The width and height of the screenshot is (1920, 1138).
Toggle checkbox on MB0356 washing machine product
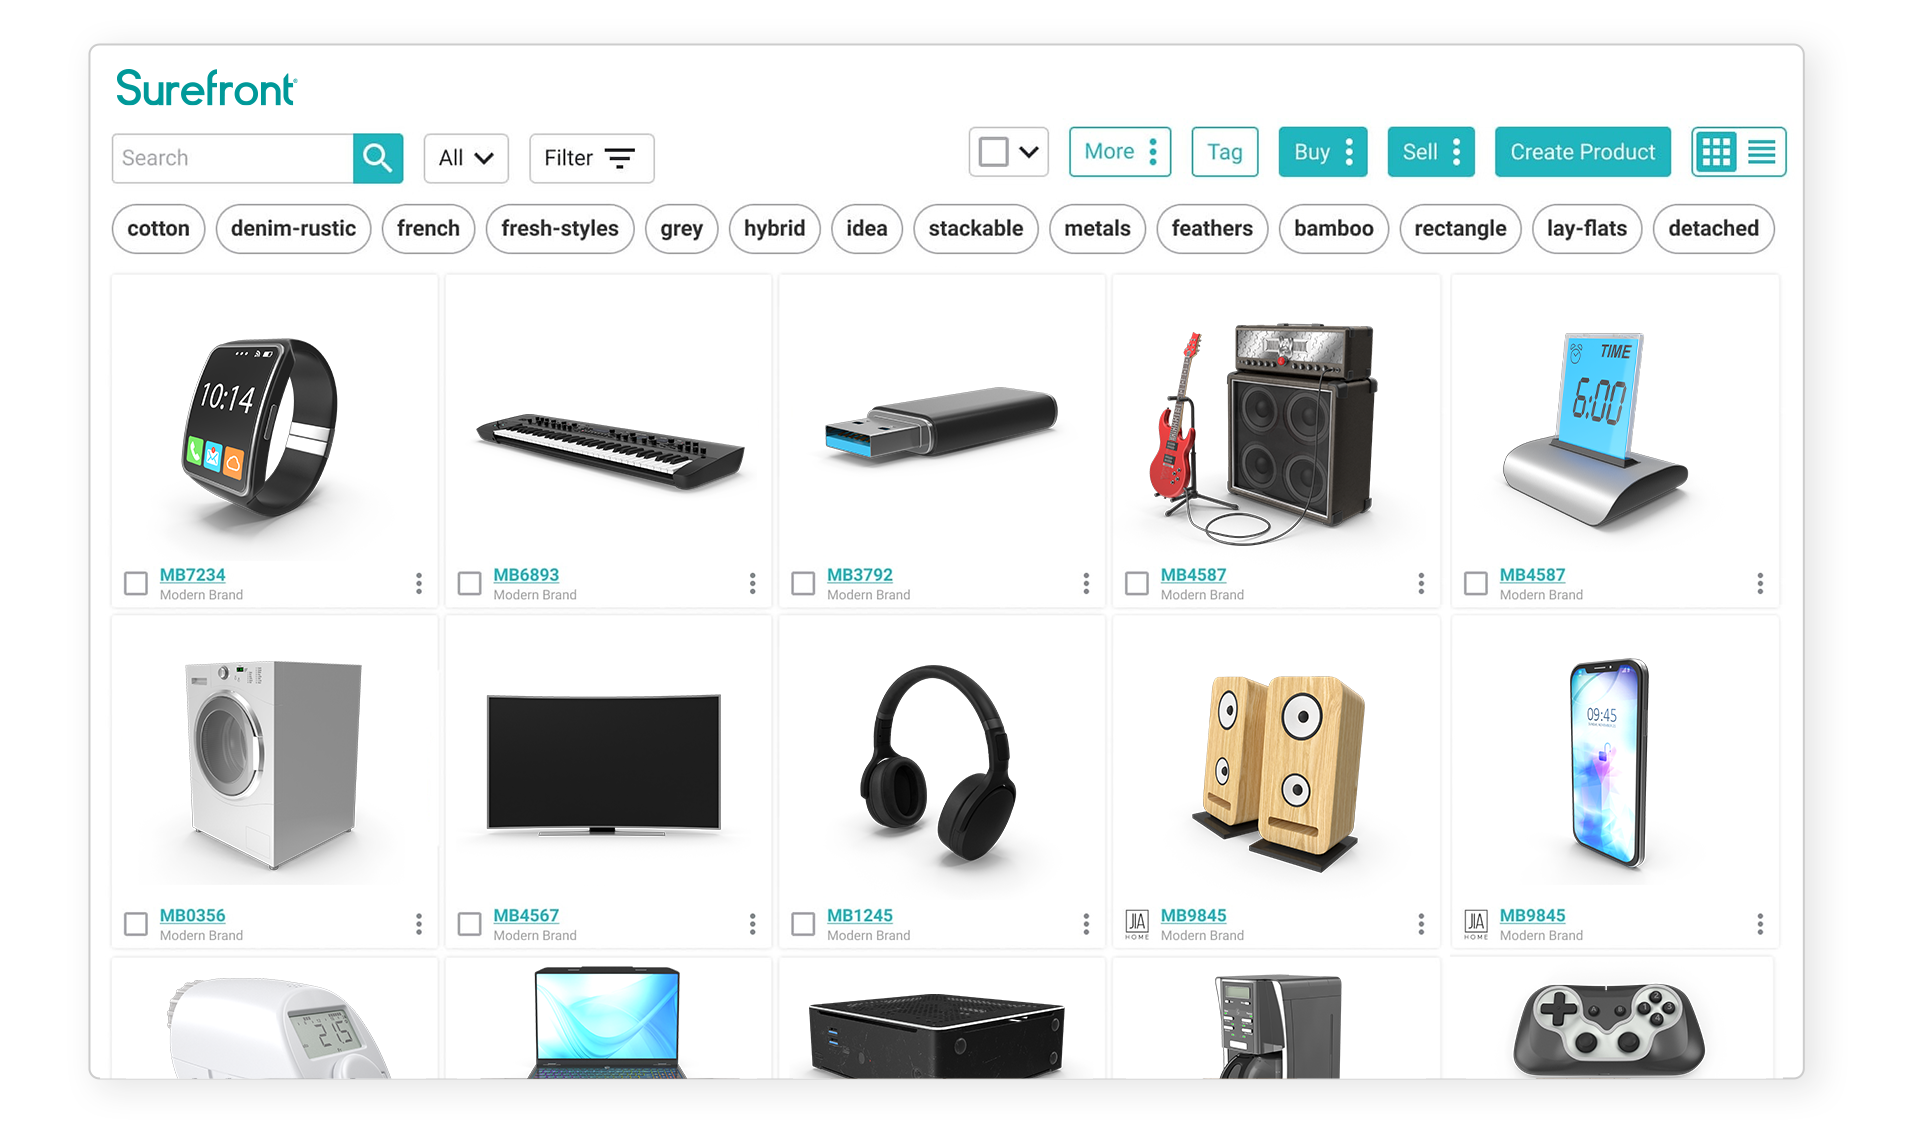tap(134, 921)
